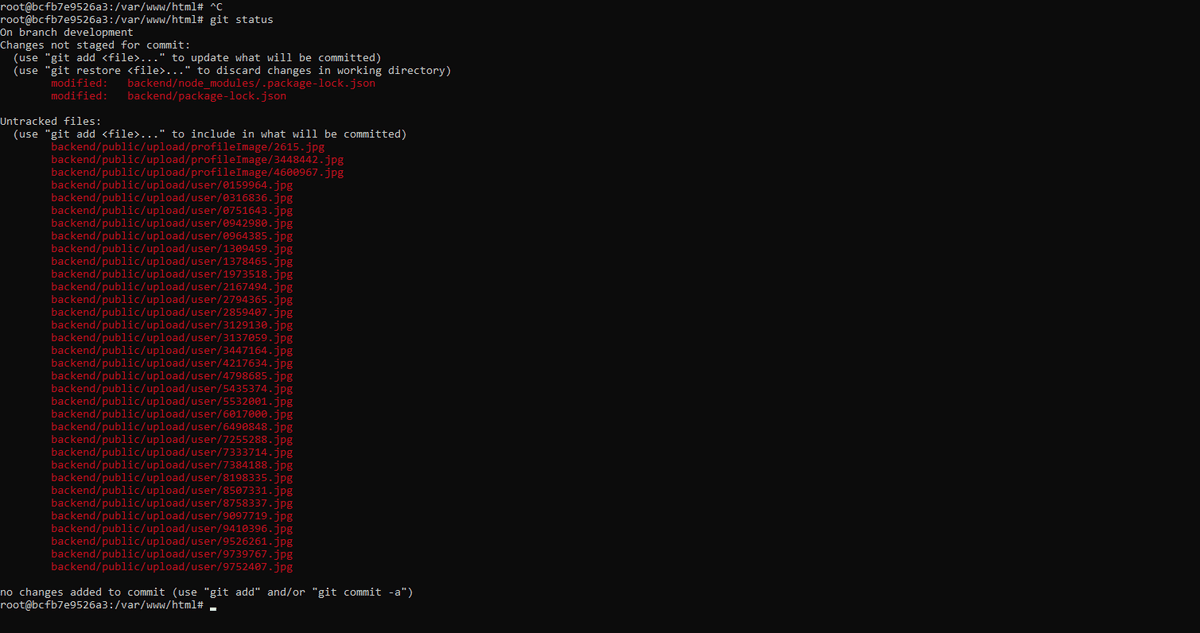Click the cursor at the final prompt
The height and width of the screenshot is (633, 1200).
coord(213,606)
